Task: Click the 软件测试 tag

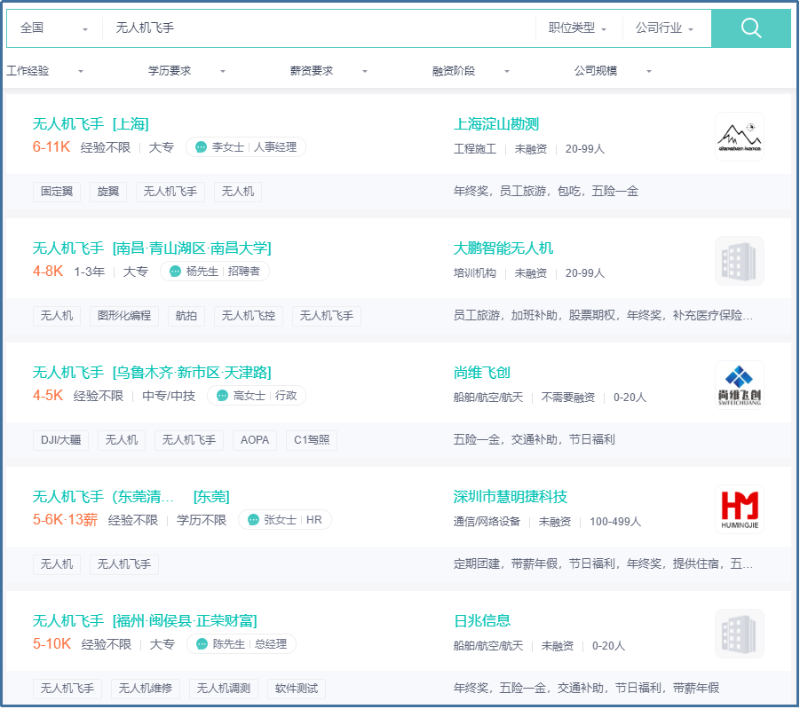Action: [296, 689]
